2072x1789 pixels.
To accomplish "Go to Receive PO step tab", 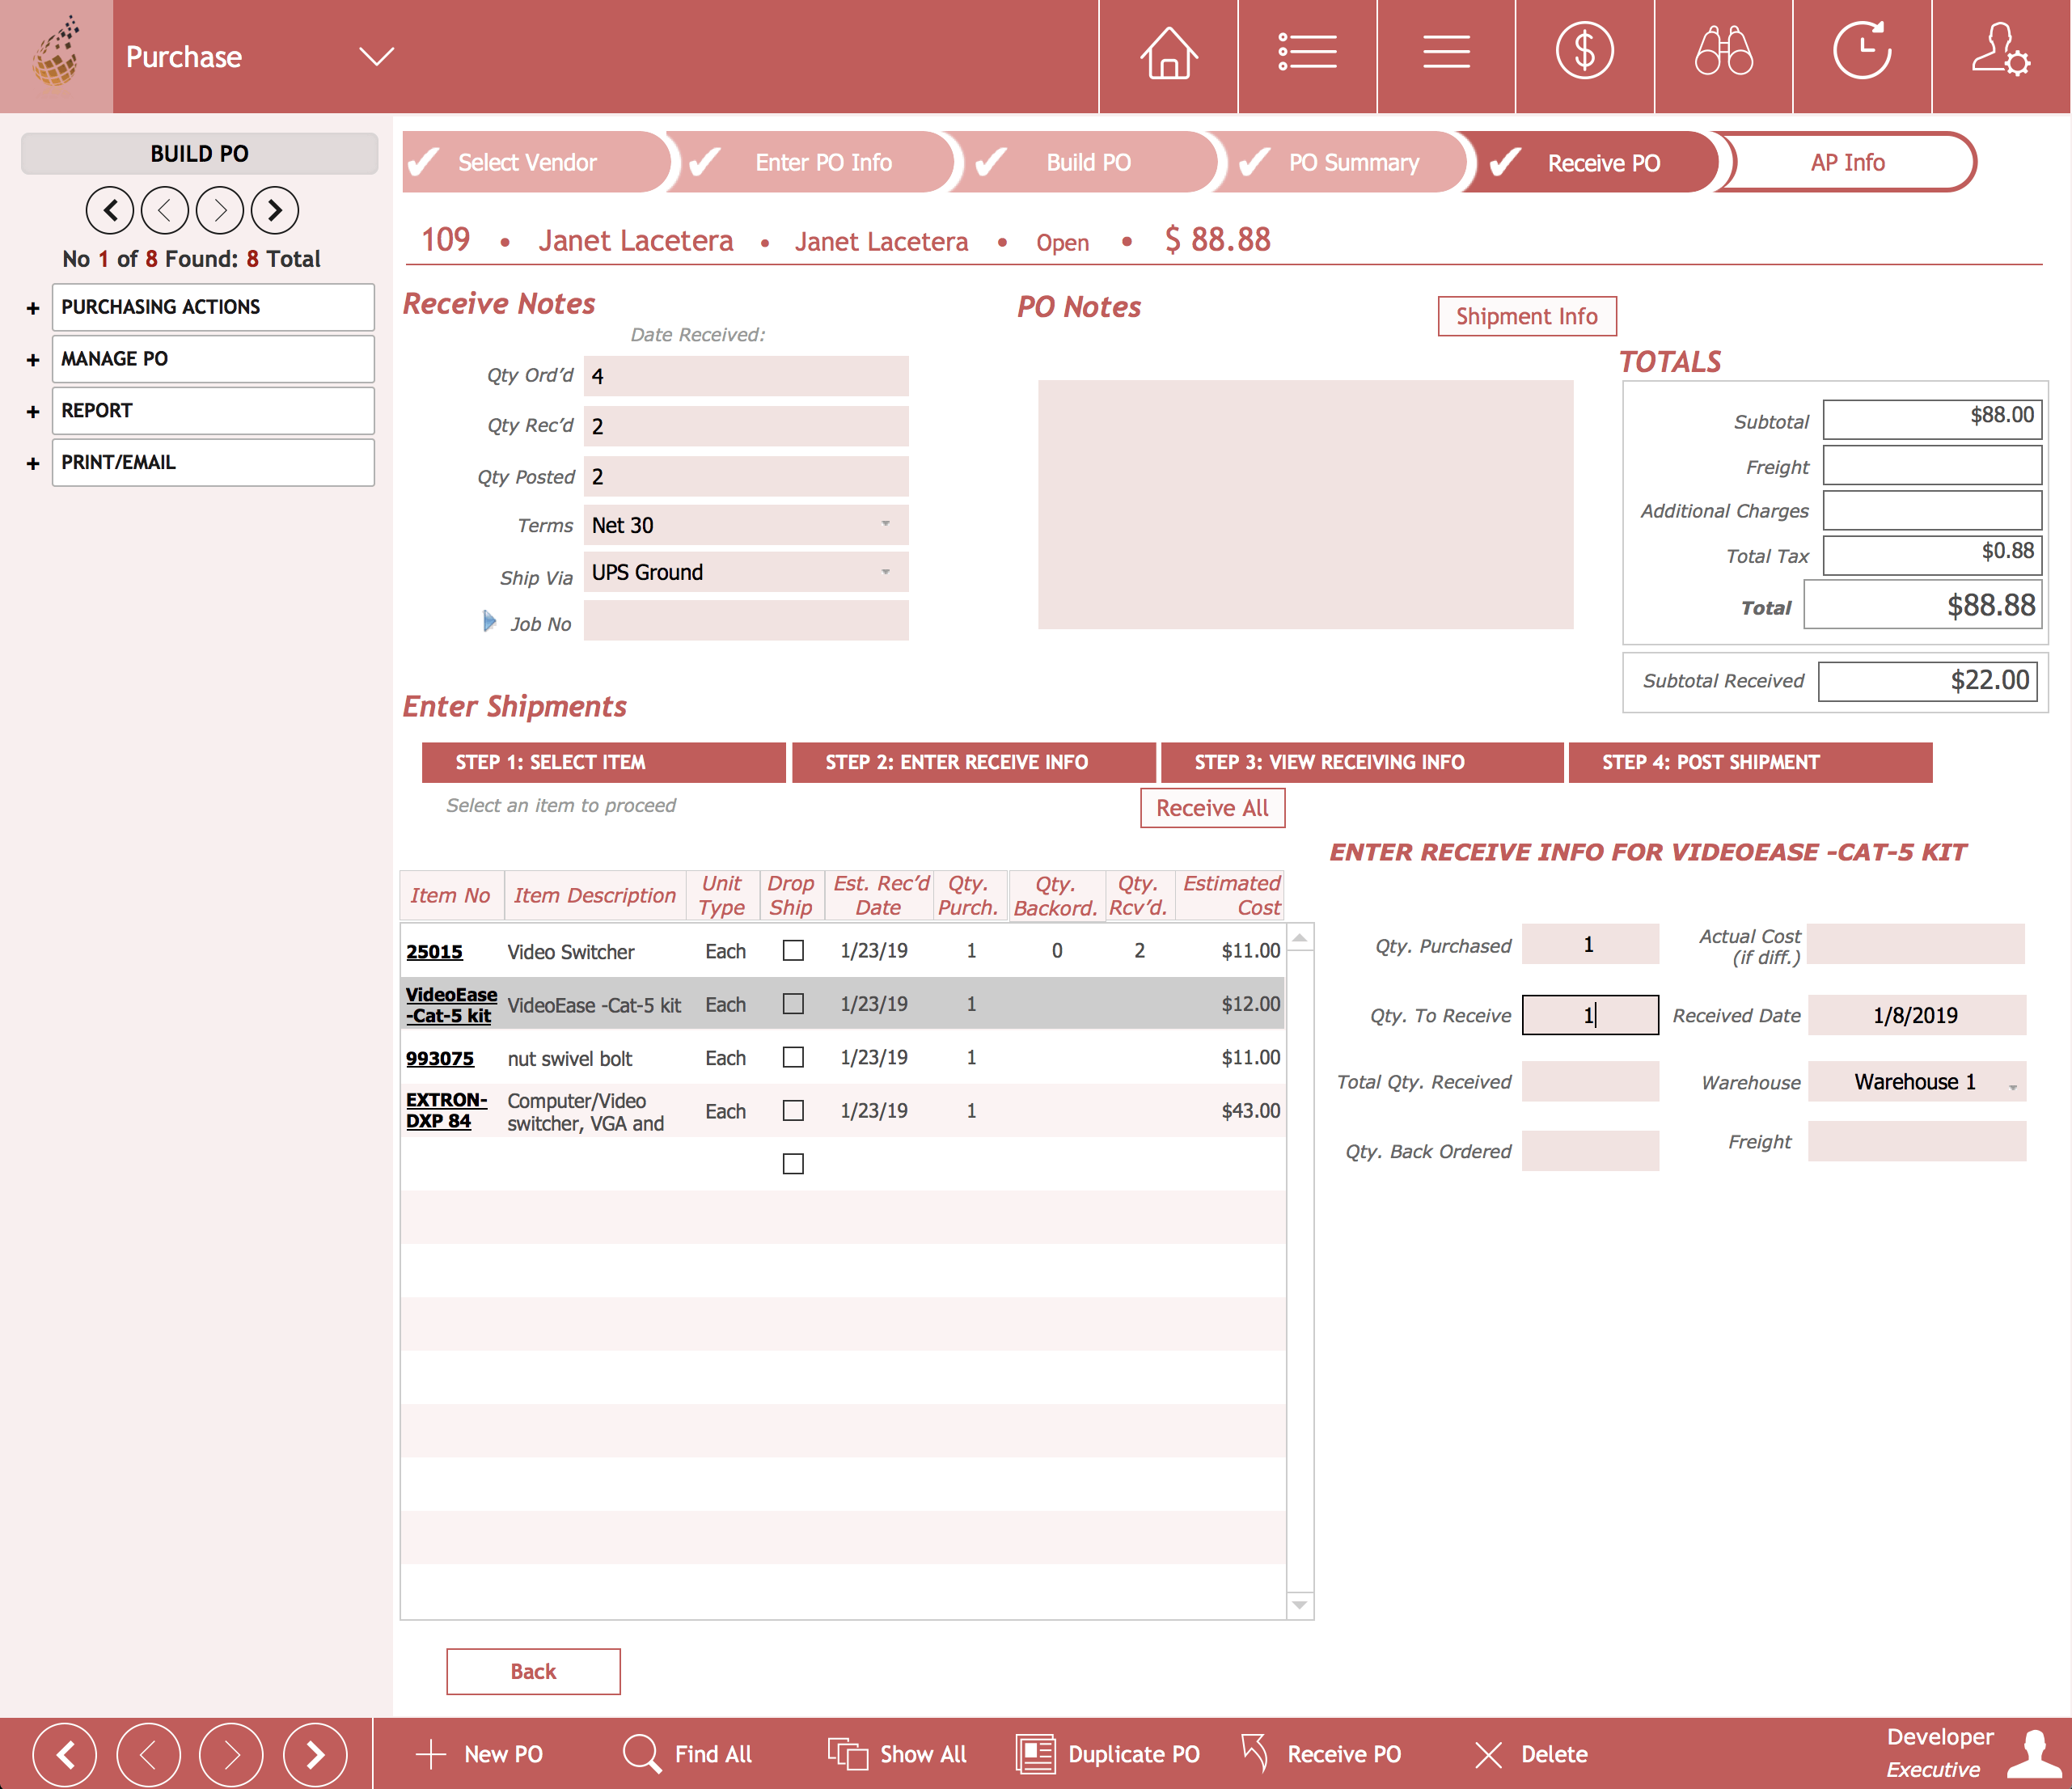I will (1597, 162).
